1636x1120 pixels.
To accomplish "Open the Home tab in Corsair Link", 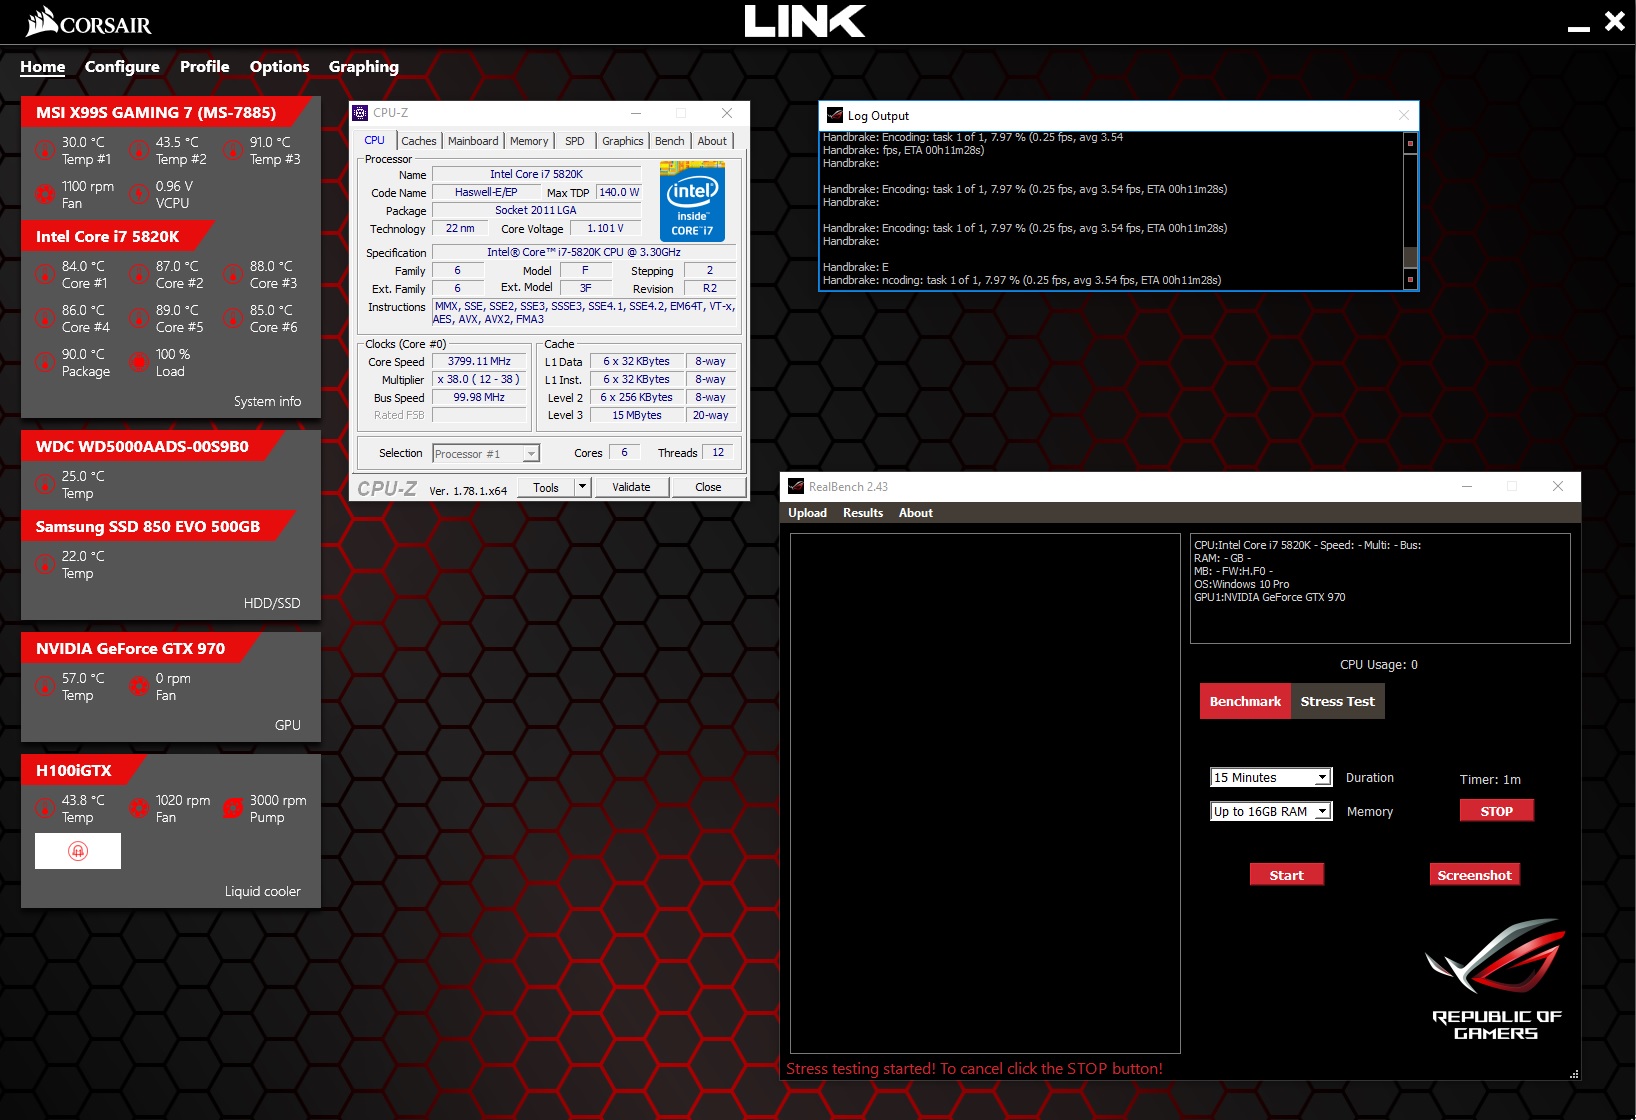I will click(43, 67).
